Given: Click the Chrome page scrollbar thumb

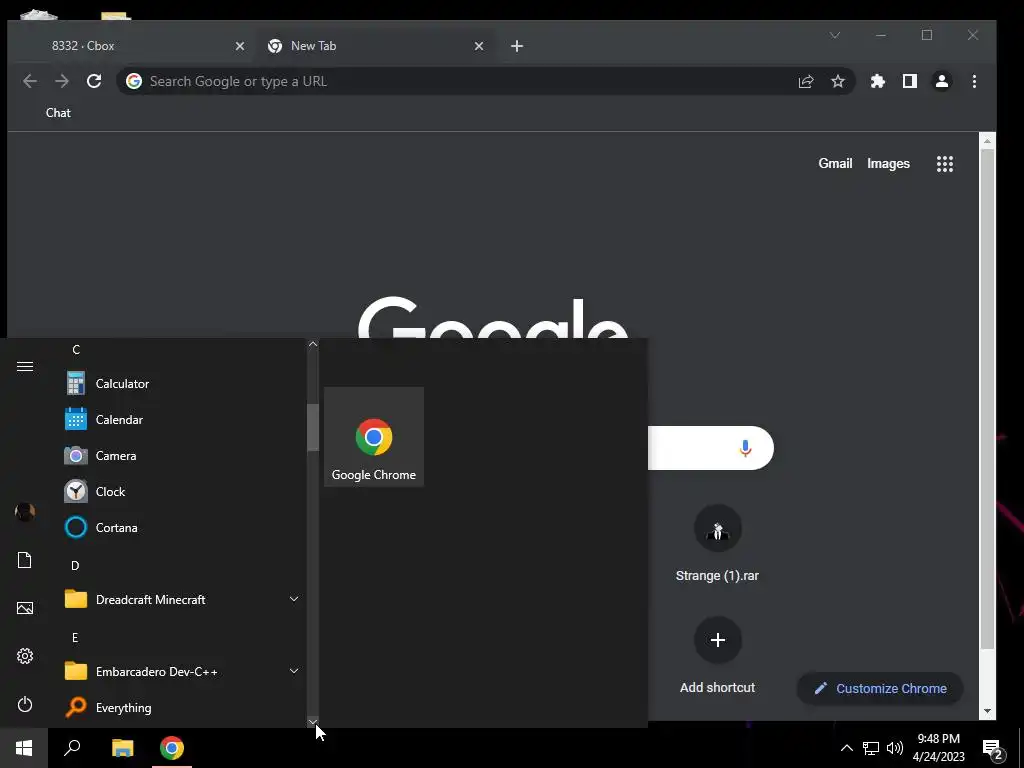Looking at the screenshot, I should tap(987, 398).
